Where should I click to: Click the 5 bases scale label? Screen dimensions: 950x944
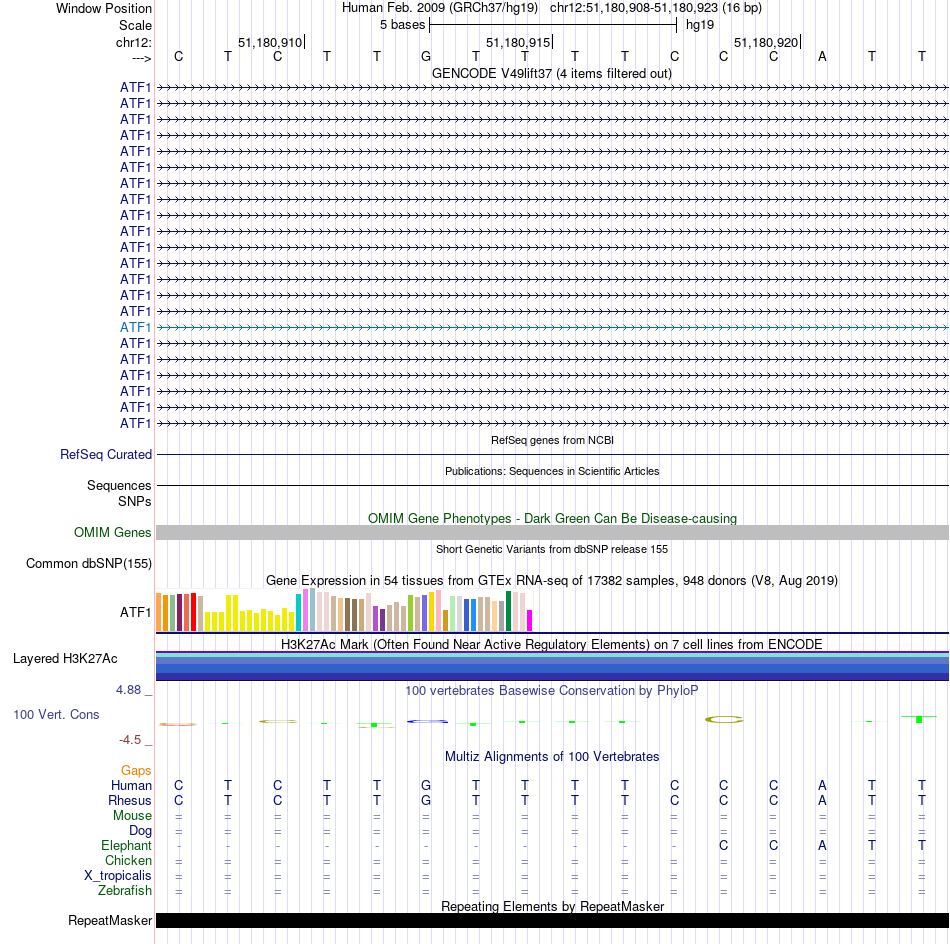pyautogui.click(x=402, y=25)
